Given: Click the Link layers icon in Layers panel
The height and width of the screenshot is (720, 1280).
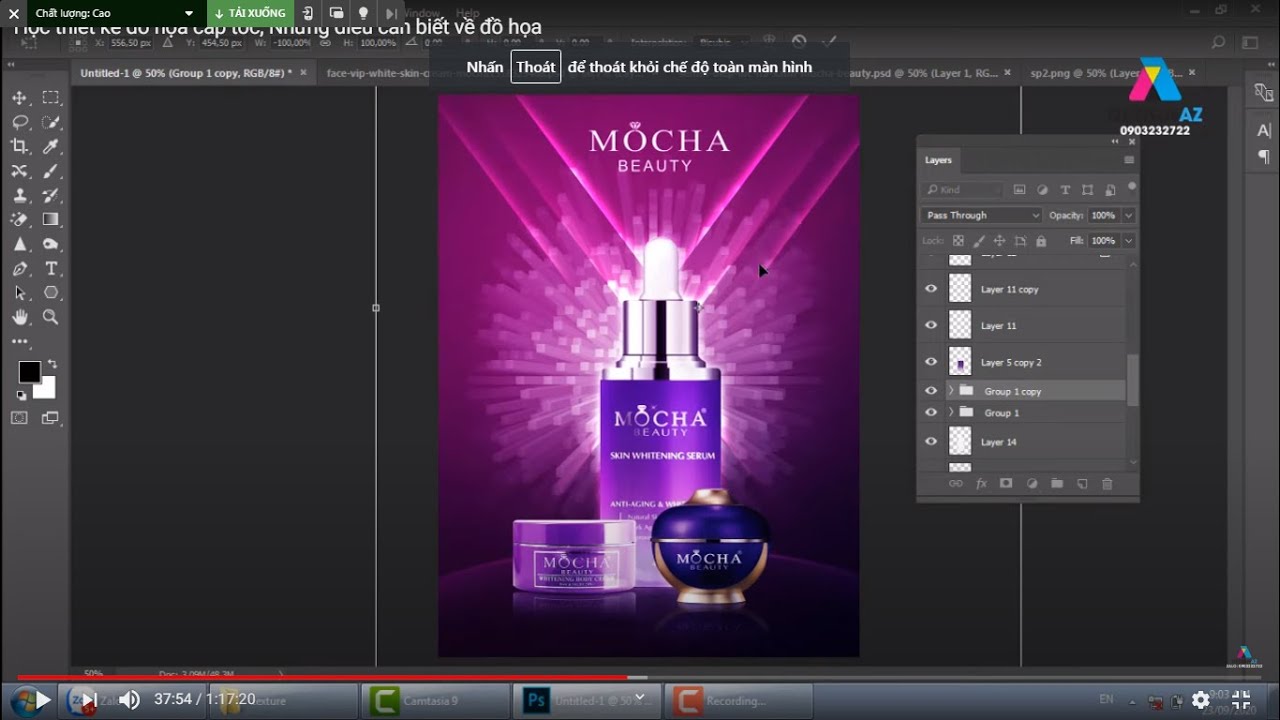Looking at the screenshot, I should 955,483.
